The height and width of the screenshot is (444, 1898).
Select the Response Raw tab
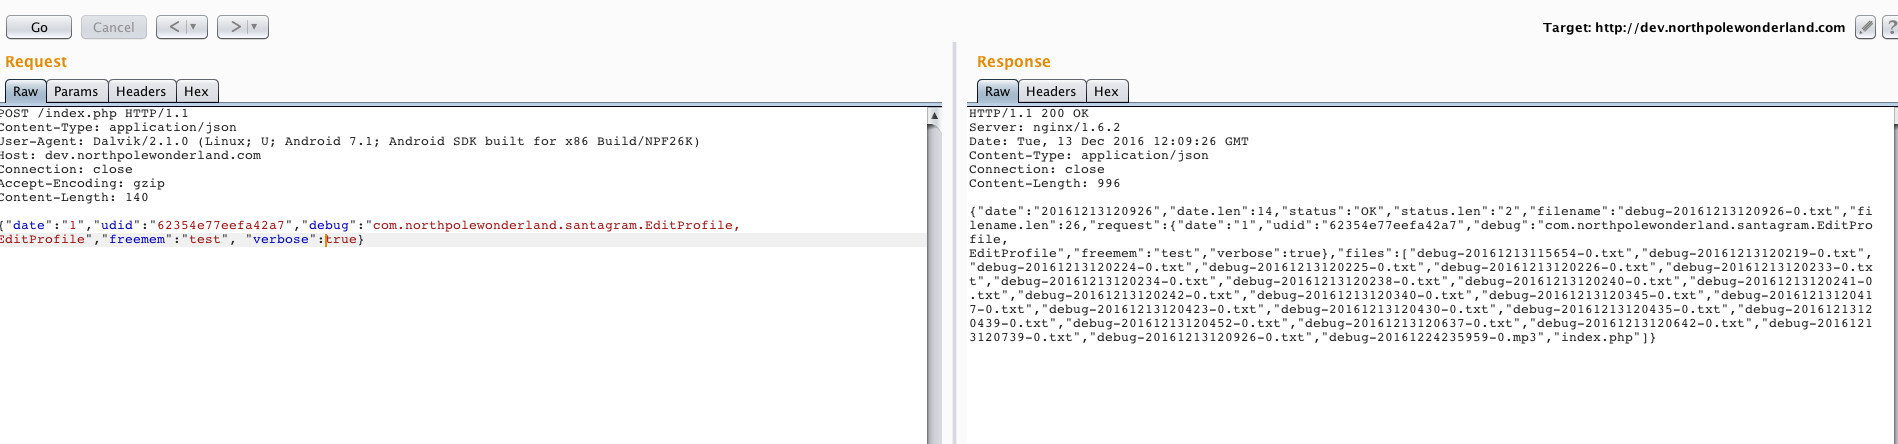coord(997,91)
